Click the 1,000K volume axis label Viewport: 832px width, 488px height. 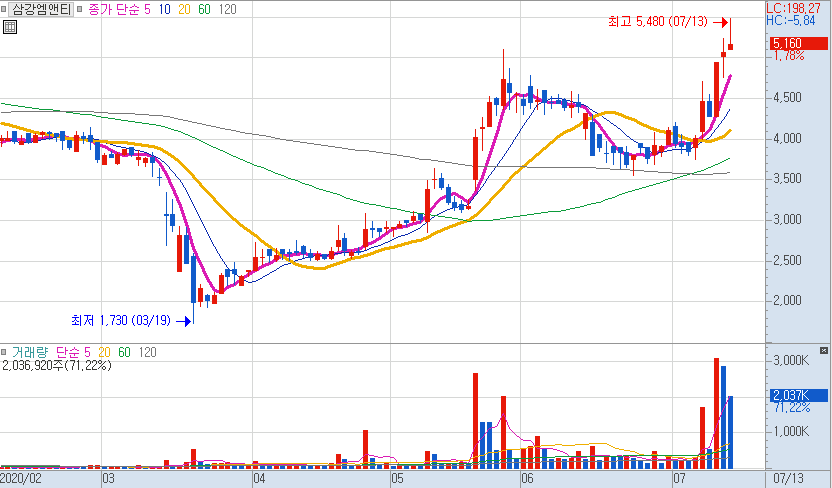(x=791, y=432)
